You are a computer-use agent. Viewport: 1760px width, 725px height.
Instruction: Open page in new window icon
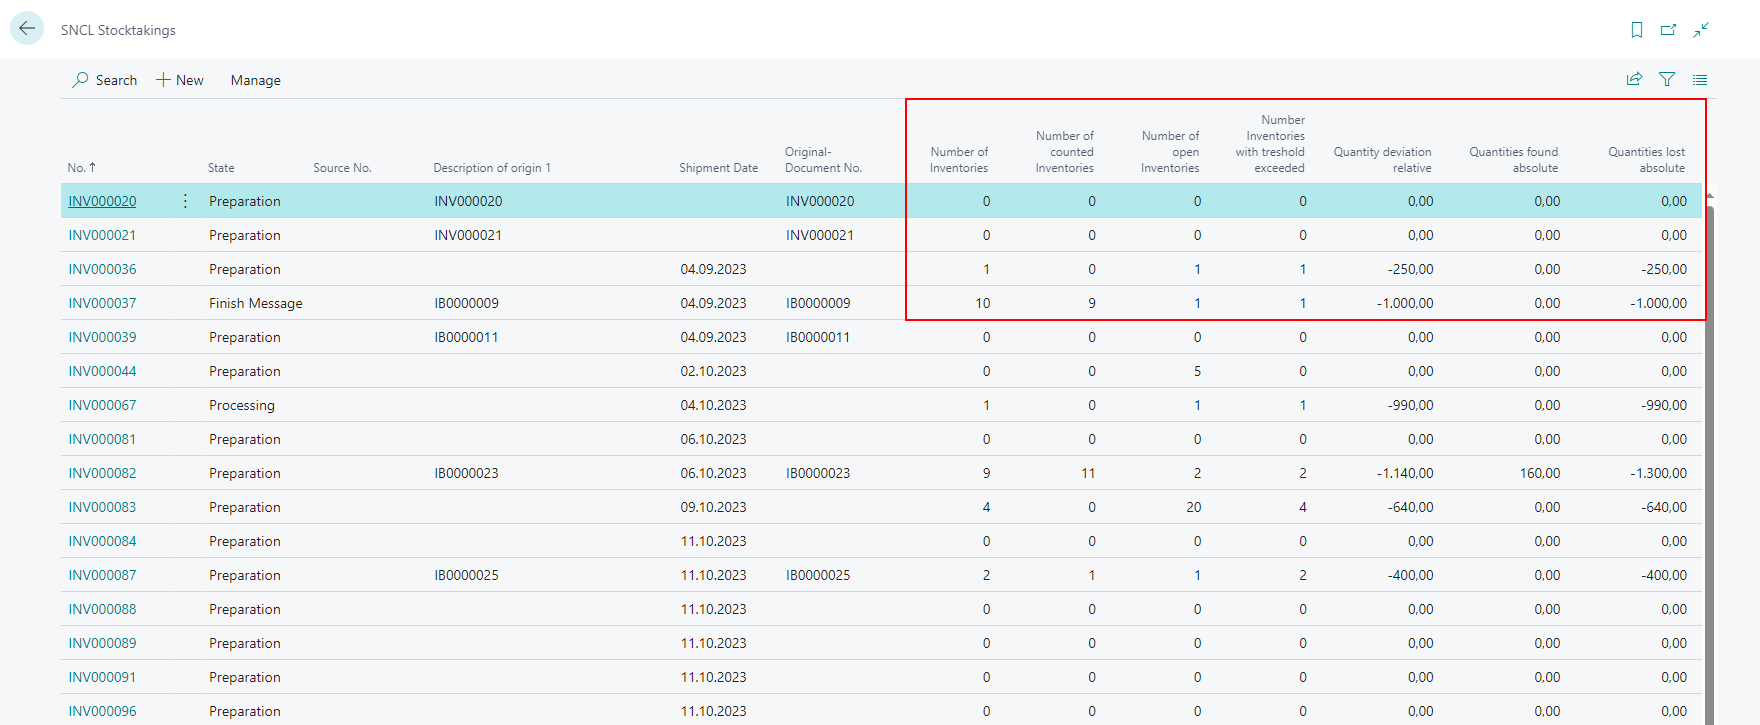(x=1668, y=30)
